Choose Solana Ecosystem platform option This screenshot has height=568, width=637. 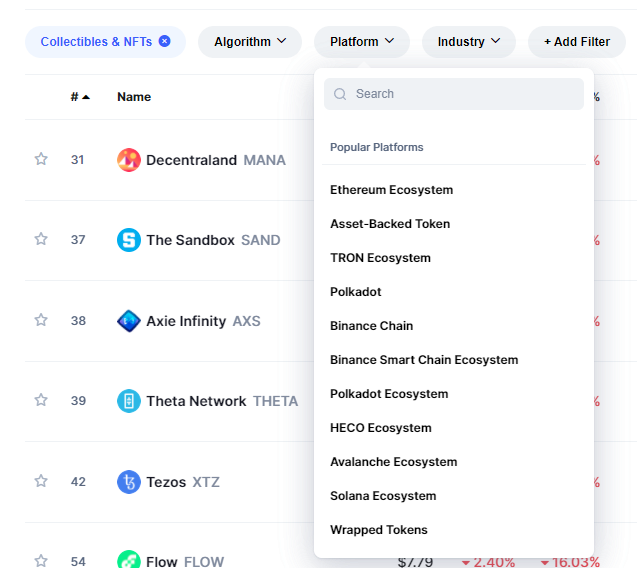tap(383, 496)
